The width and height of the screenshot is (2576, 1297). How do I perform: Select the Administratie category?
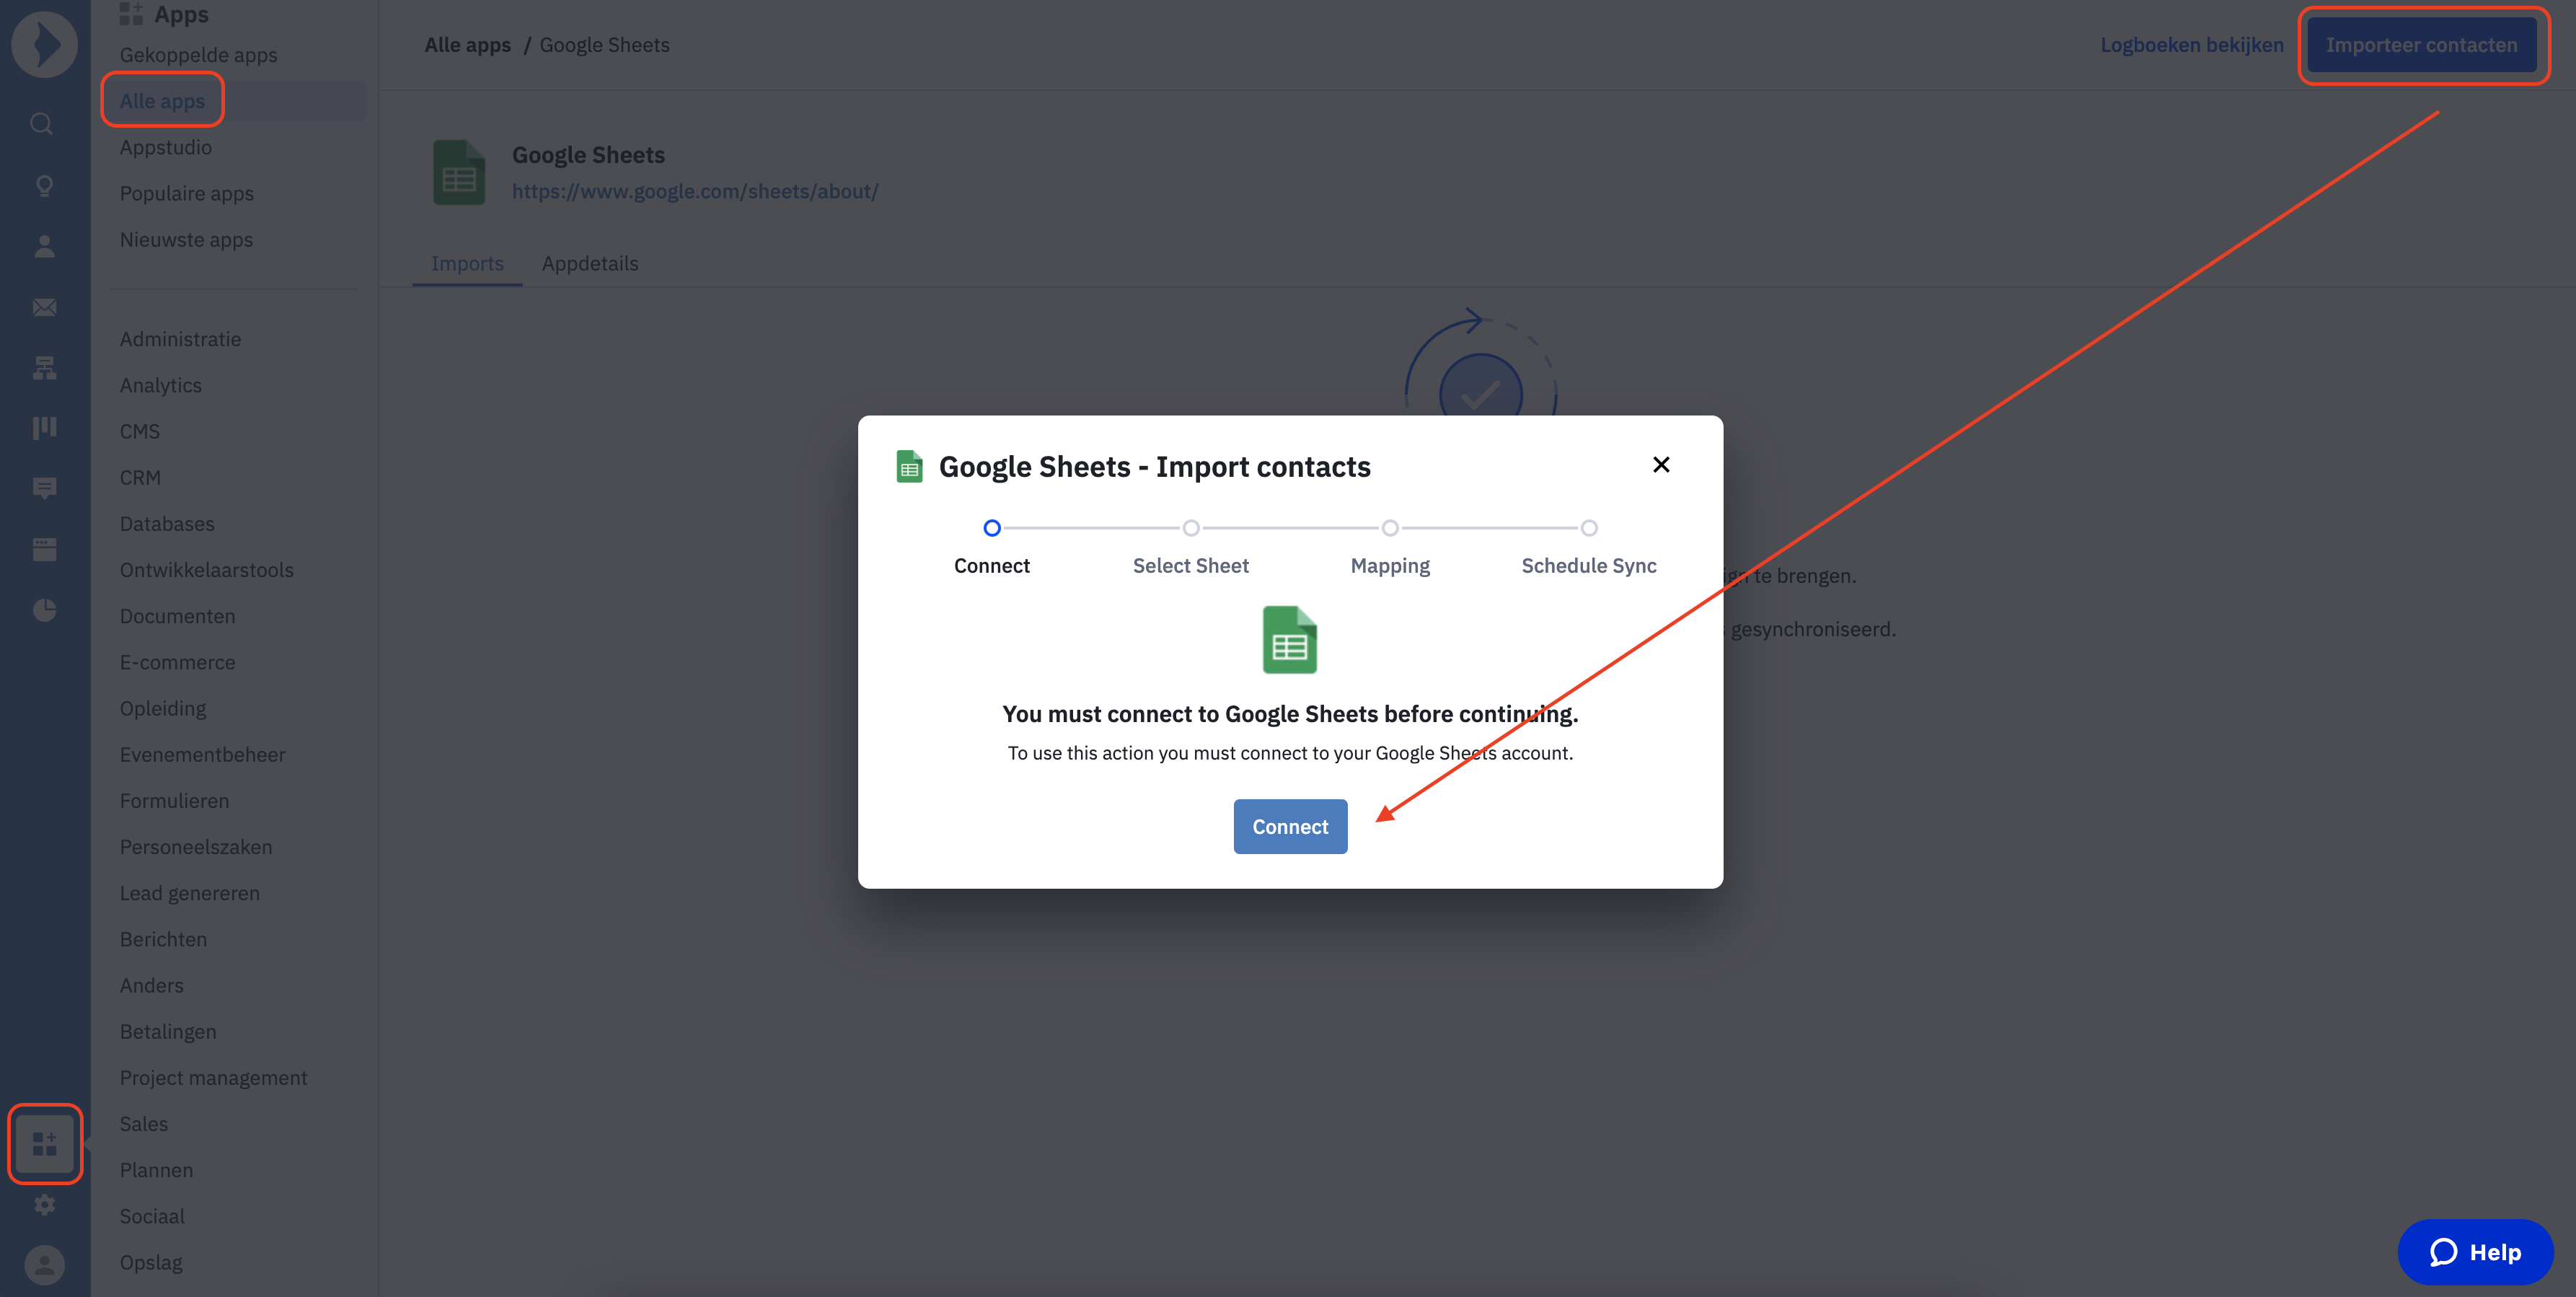[x=180, y=339]
